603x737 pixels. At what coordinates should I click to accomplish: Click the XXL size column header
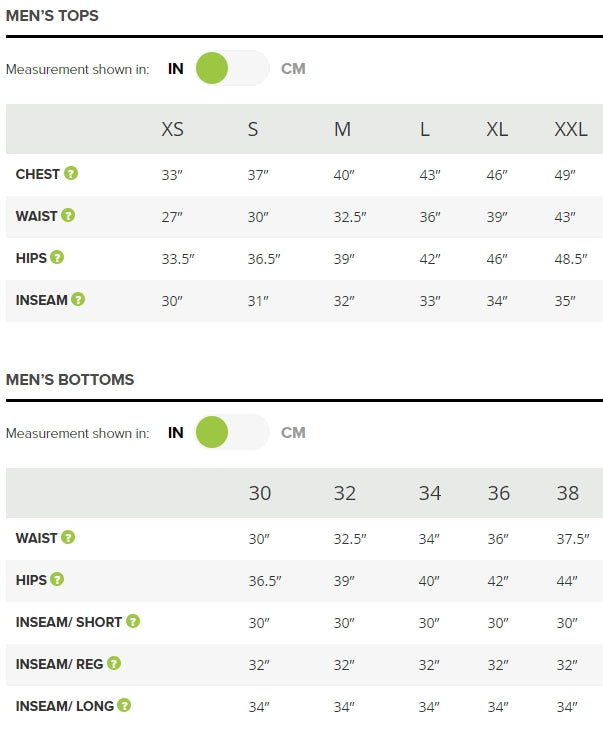571,129
